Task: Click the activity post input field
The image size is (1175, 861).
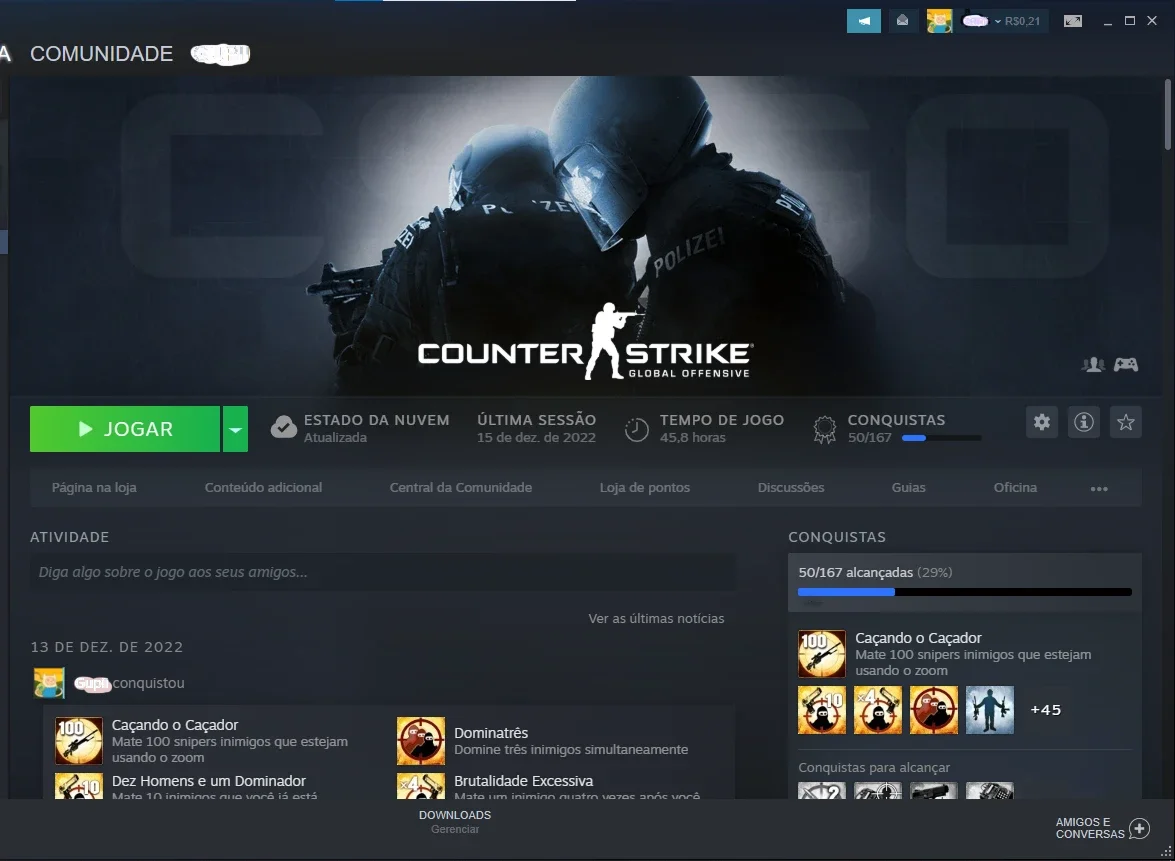Action: click(382, 572)
